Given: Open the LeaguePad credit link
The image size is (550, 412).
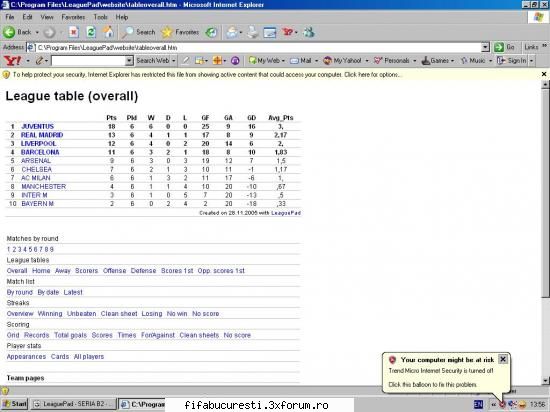Looking at the screenshot, I should tap(286, 213).
